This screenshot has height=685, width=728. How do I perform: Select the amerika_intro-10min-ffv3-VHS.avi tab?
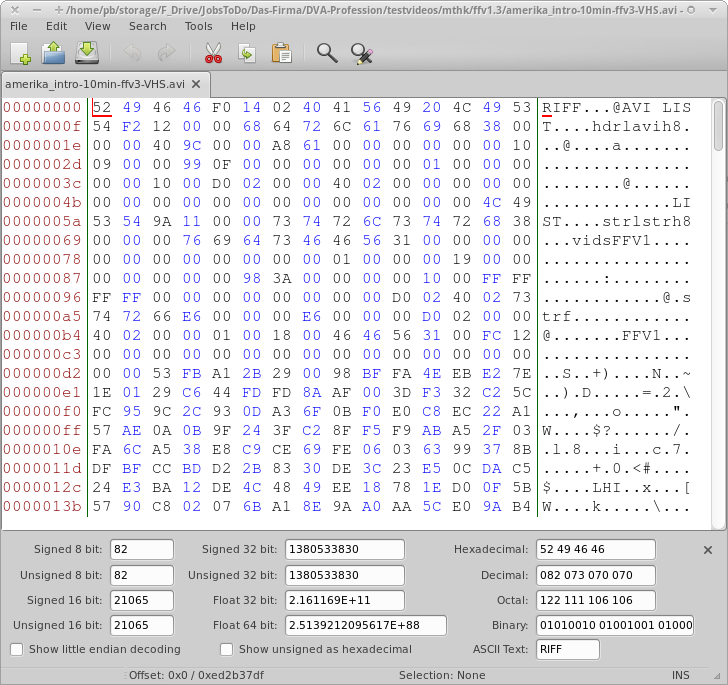[x=94, y=84]
